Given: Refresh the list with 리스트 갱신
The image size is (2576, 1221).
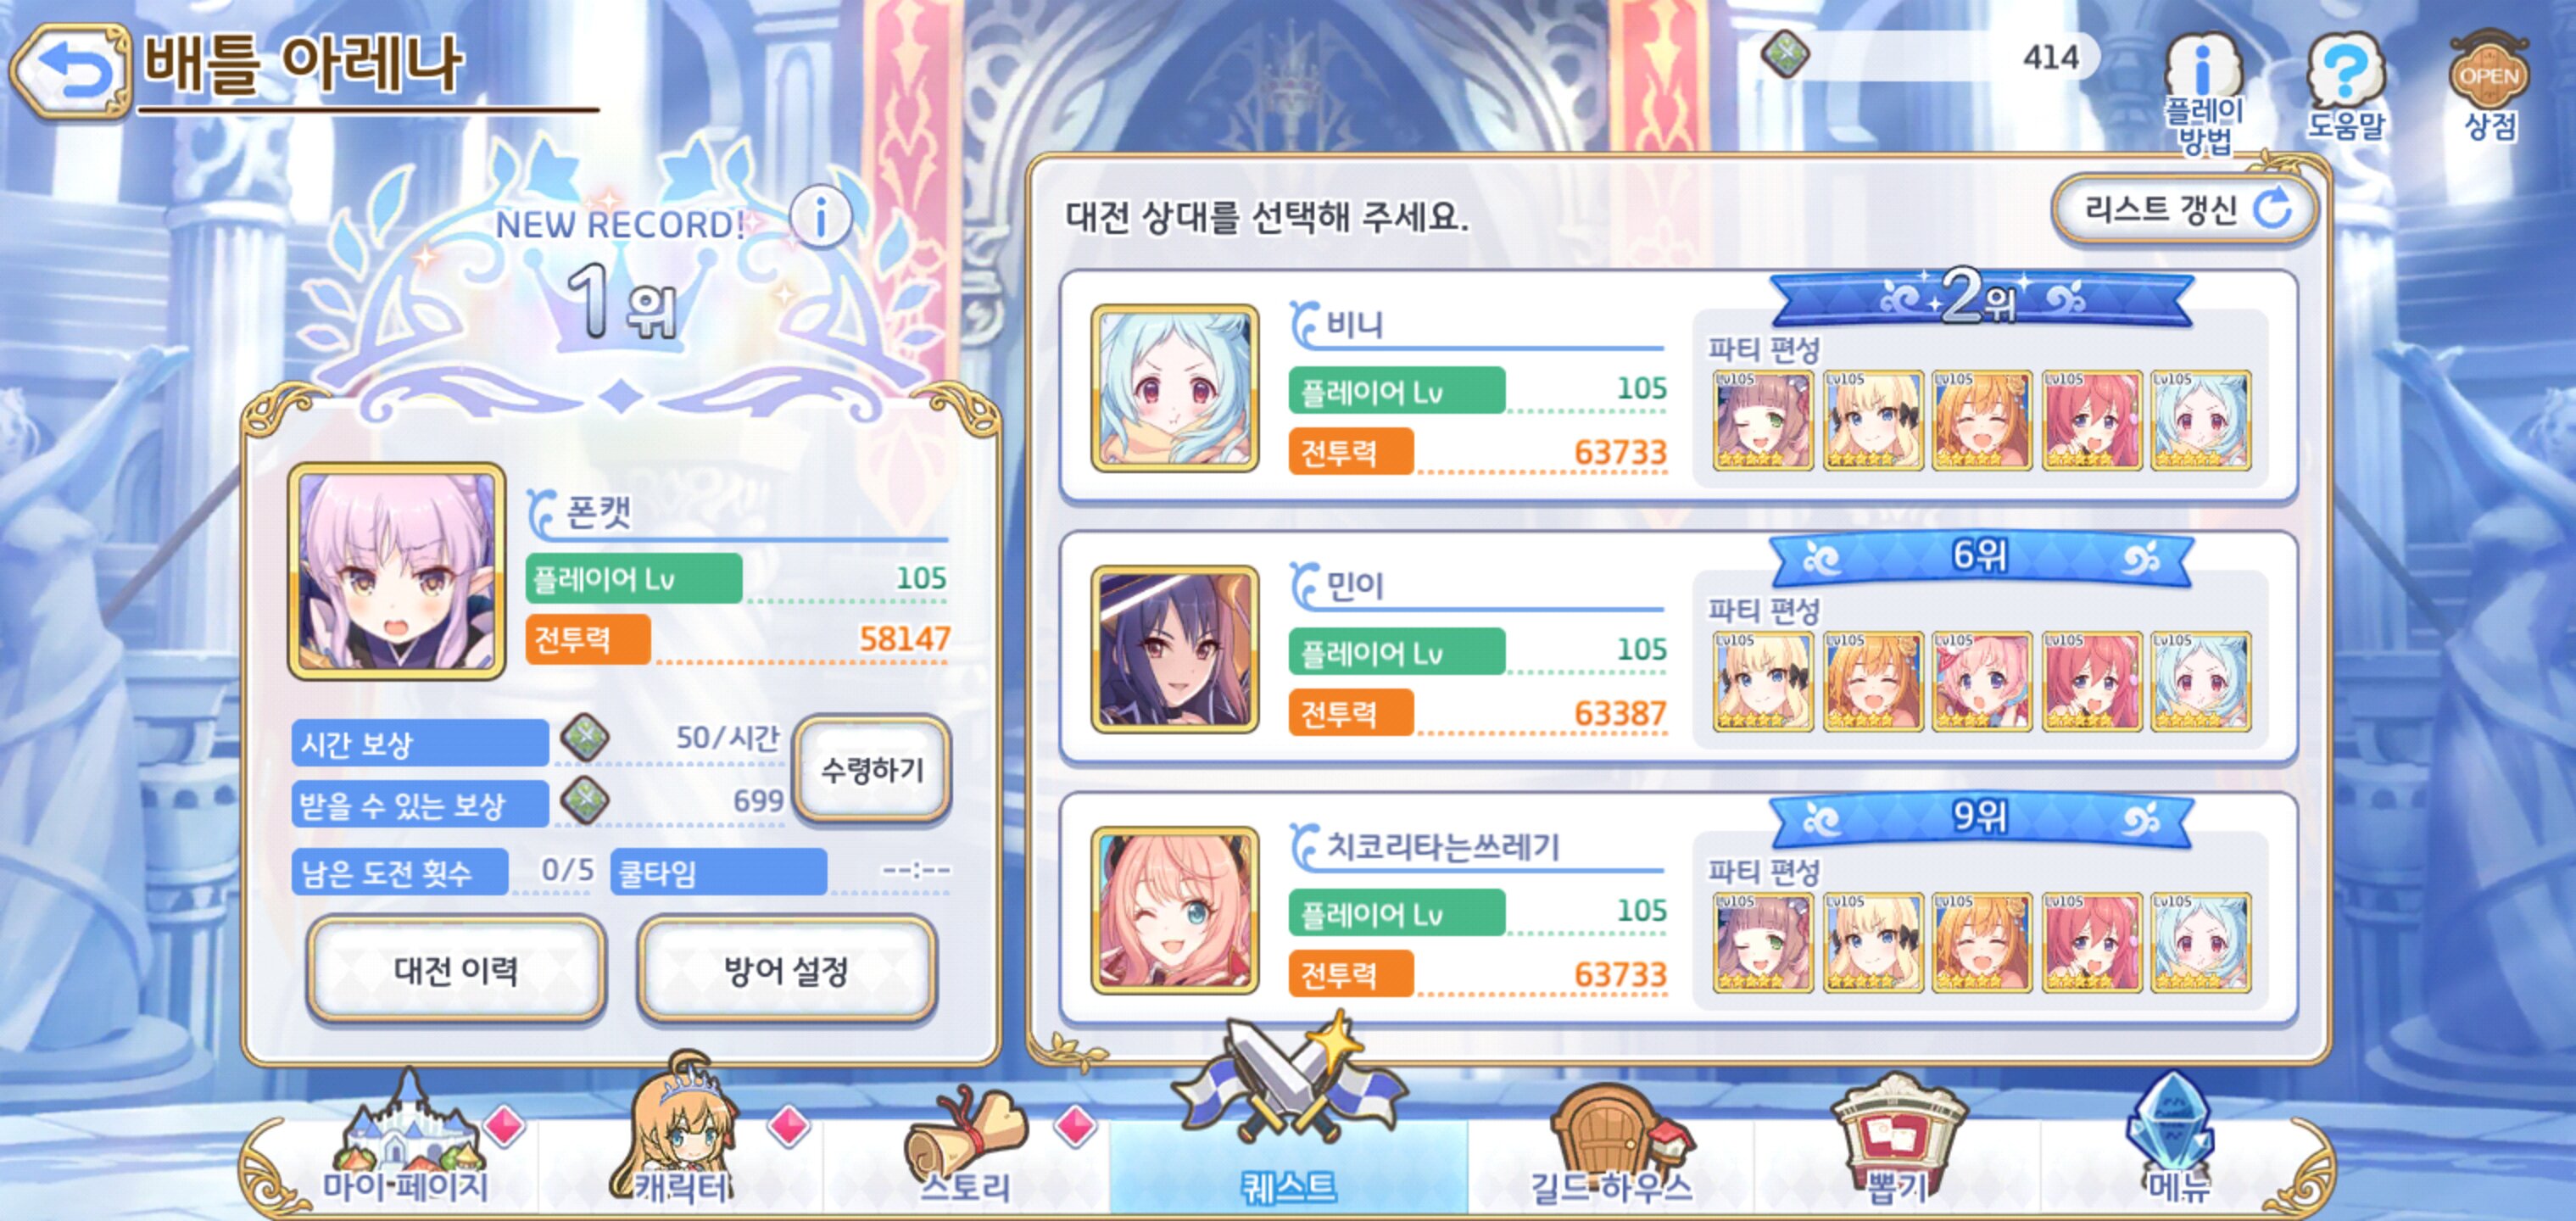Looking at the screenshot, I should coord(2184,210).
